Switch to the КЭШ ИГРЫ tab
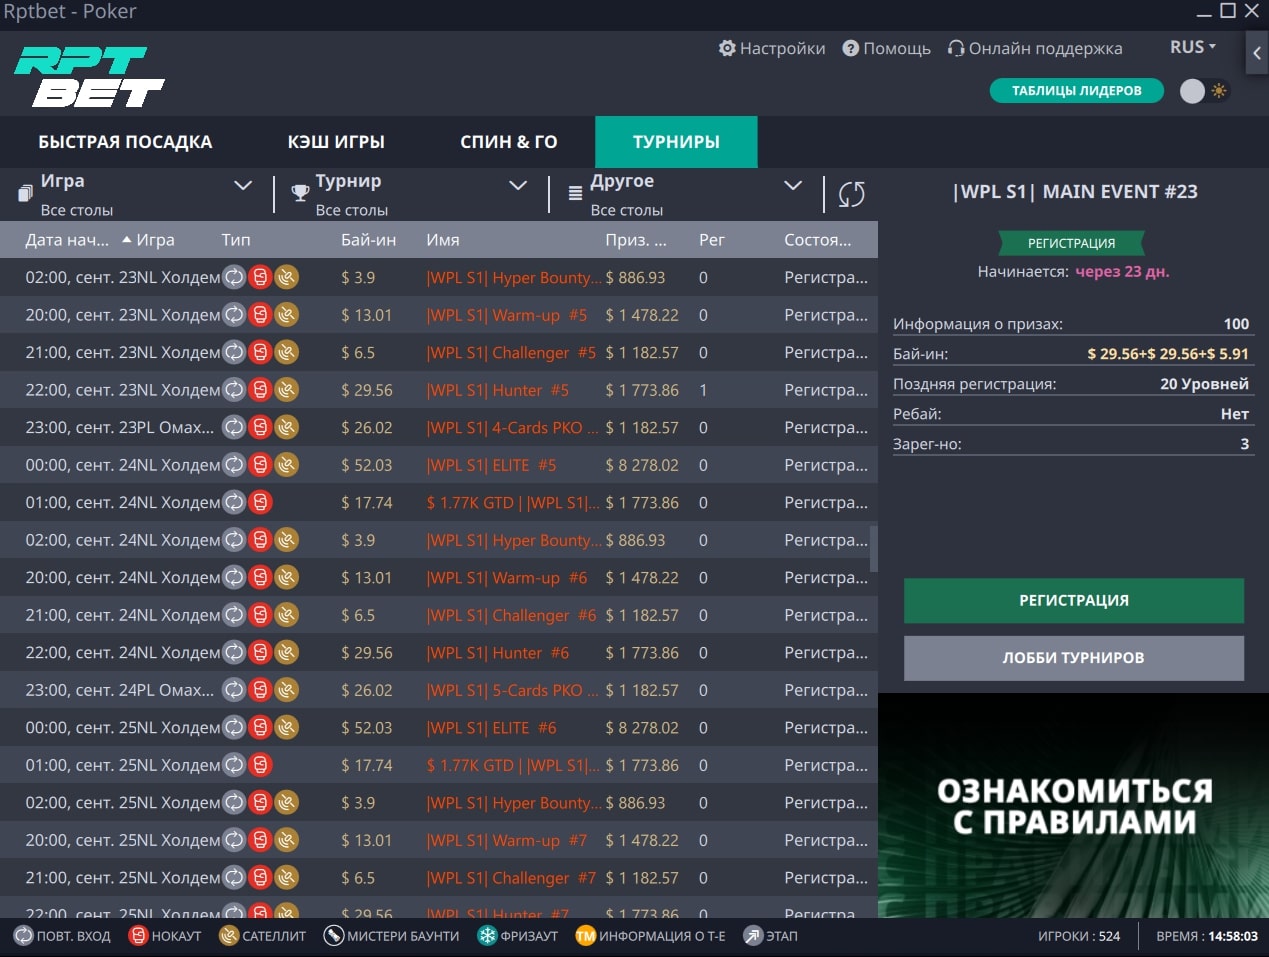The width and height of the screenshot is (1269, 957). pyautogui.click(x=337, y=141)
